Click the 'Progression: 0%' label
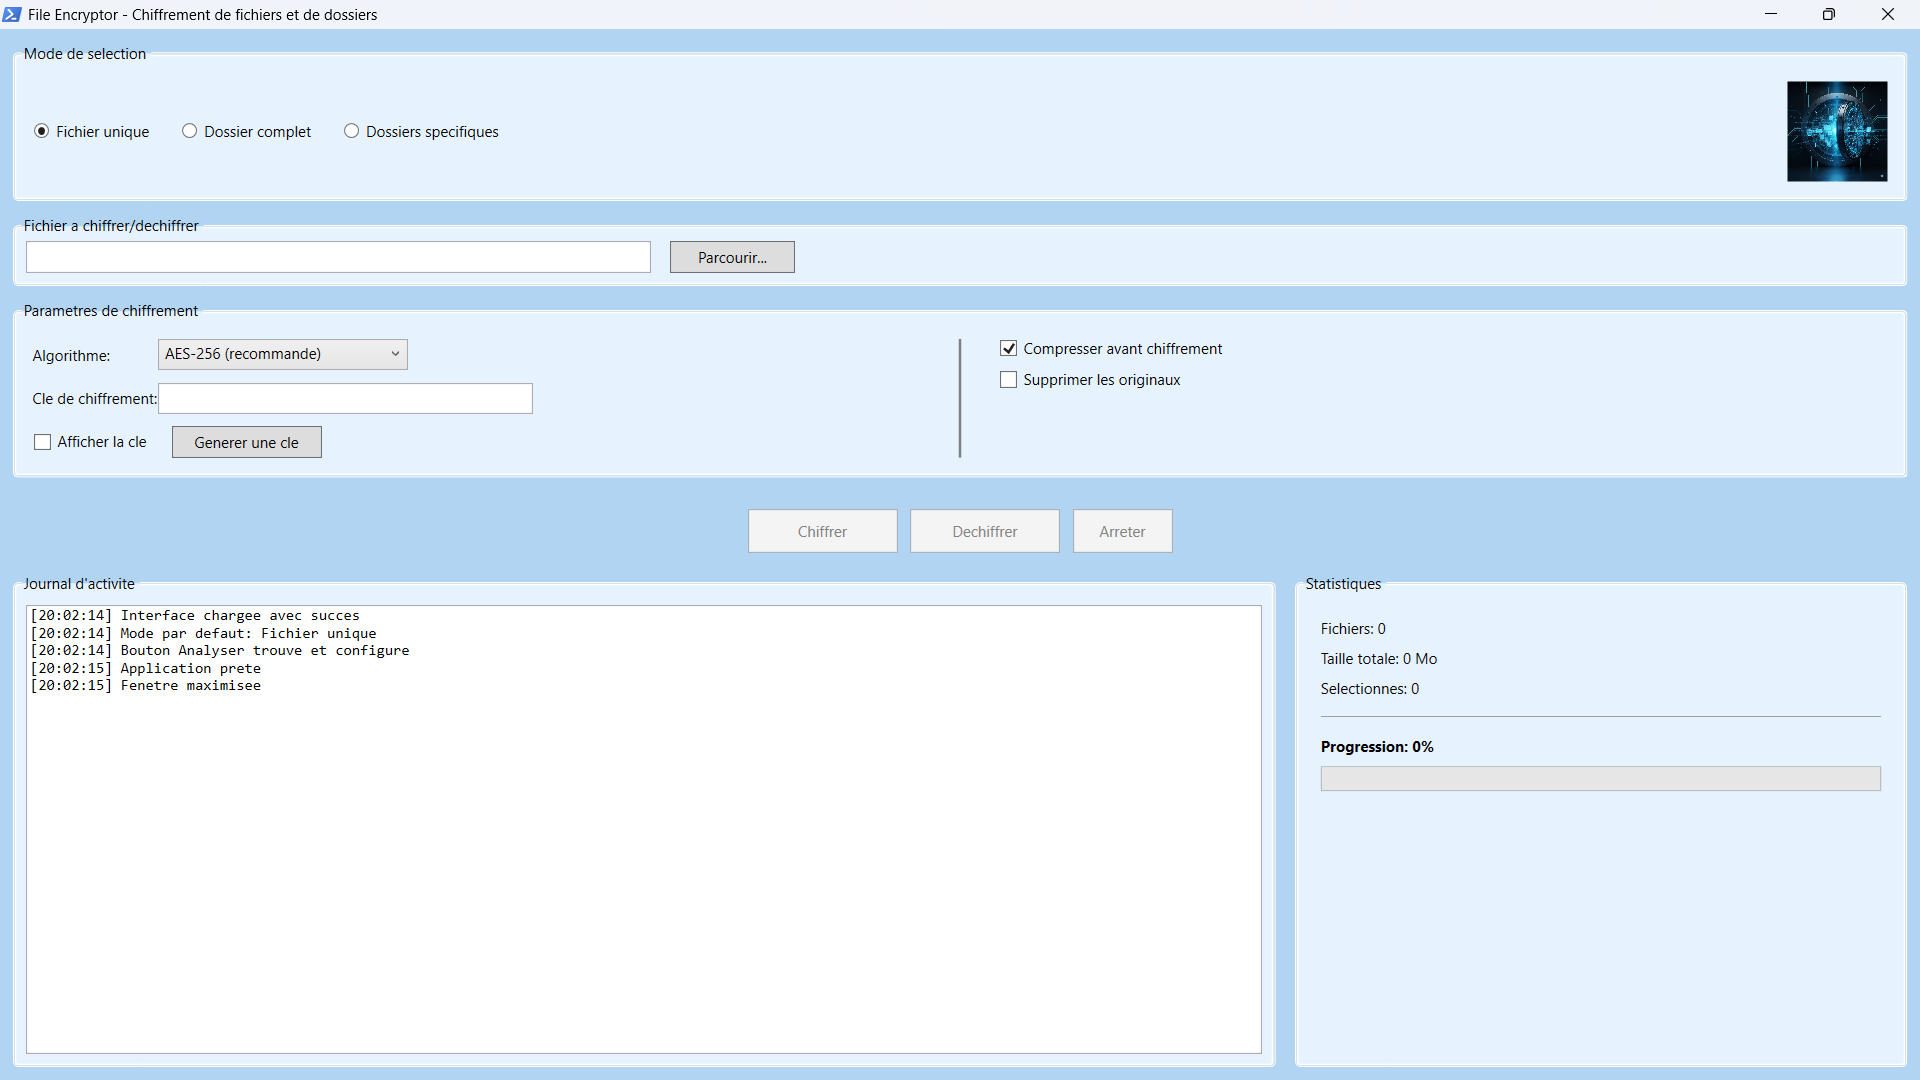 coord(1377,747)
